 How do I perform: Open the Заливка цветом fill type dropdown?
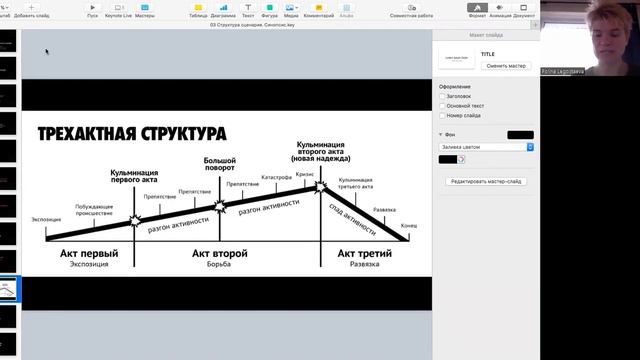(486, 147)
